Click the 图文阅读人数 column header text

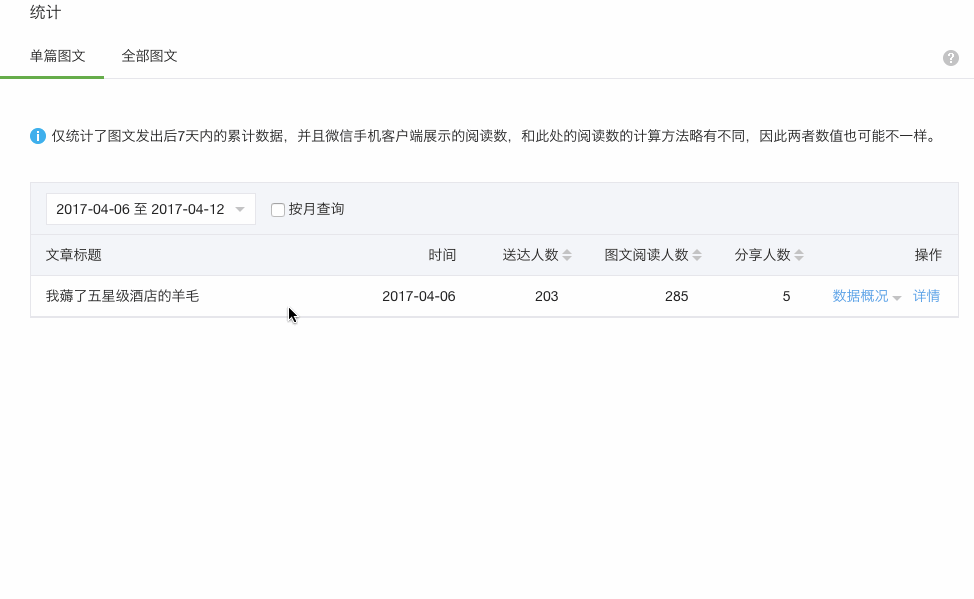coord(646,255)
